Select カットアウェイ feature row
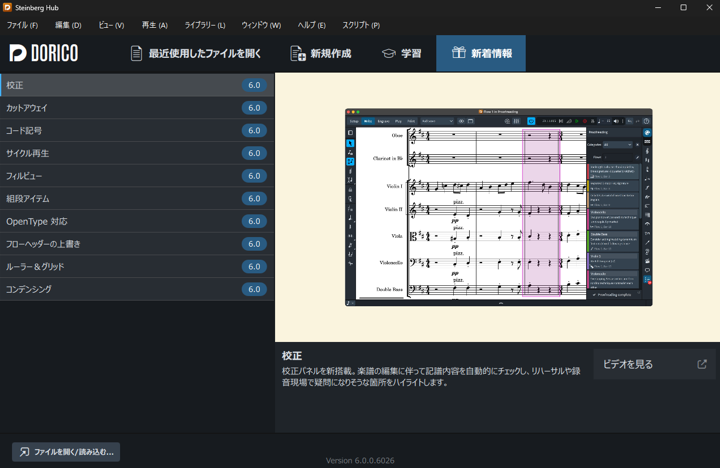The image size is (720, 468). click(137, 108)
